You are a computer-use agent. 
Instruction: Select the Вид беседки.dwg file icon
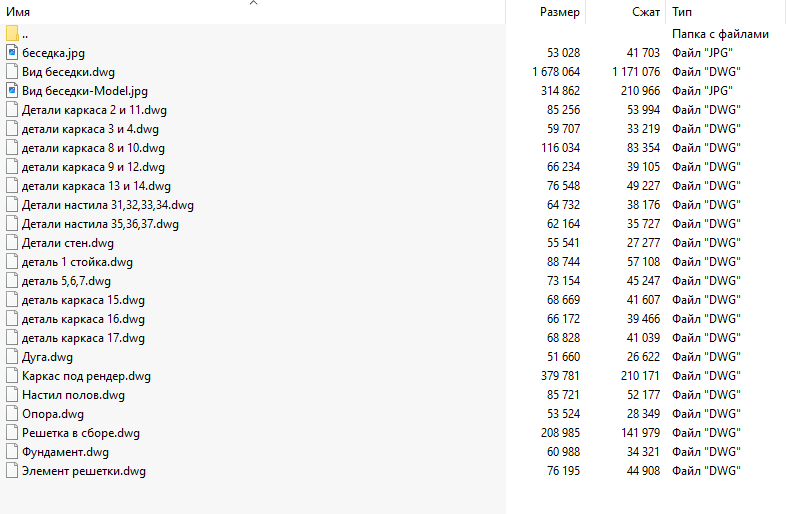(x=13, y=72)
